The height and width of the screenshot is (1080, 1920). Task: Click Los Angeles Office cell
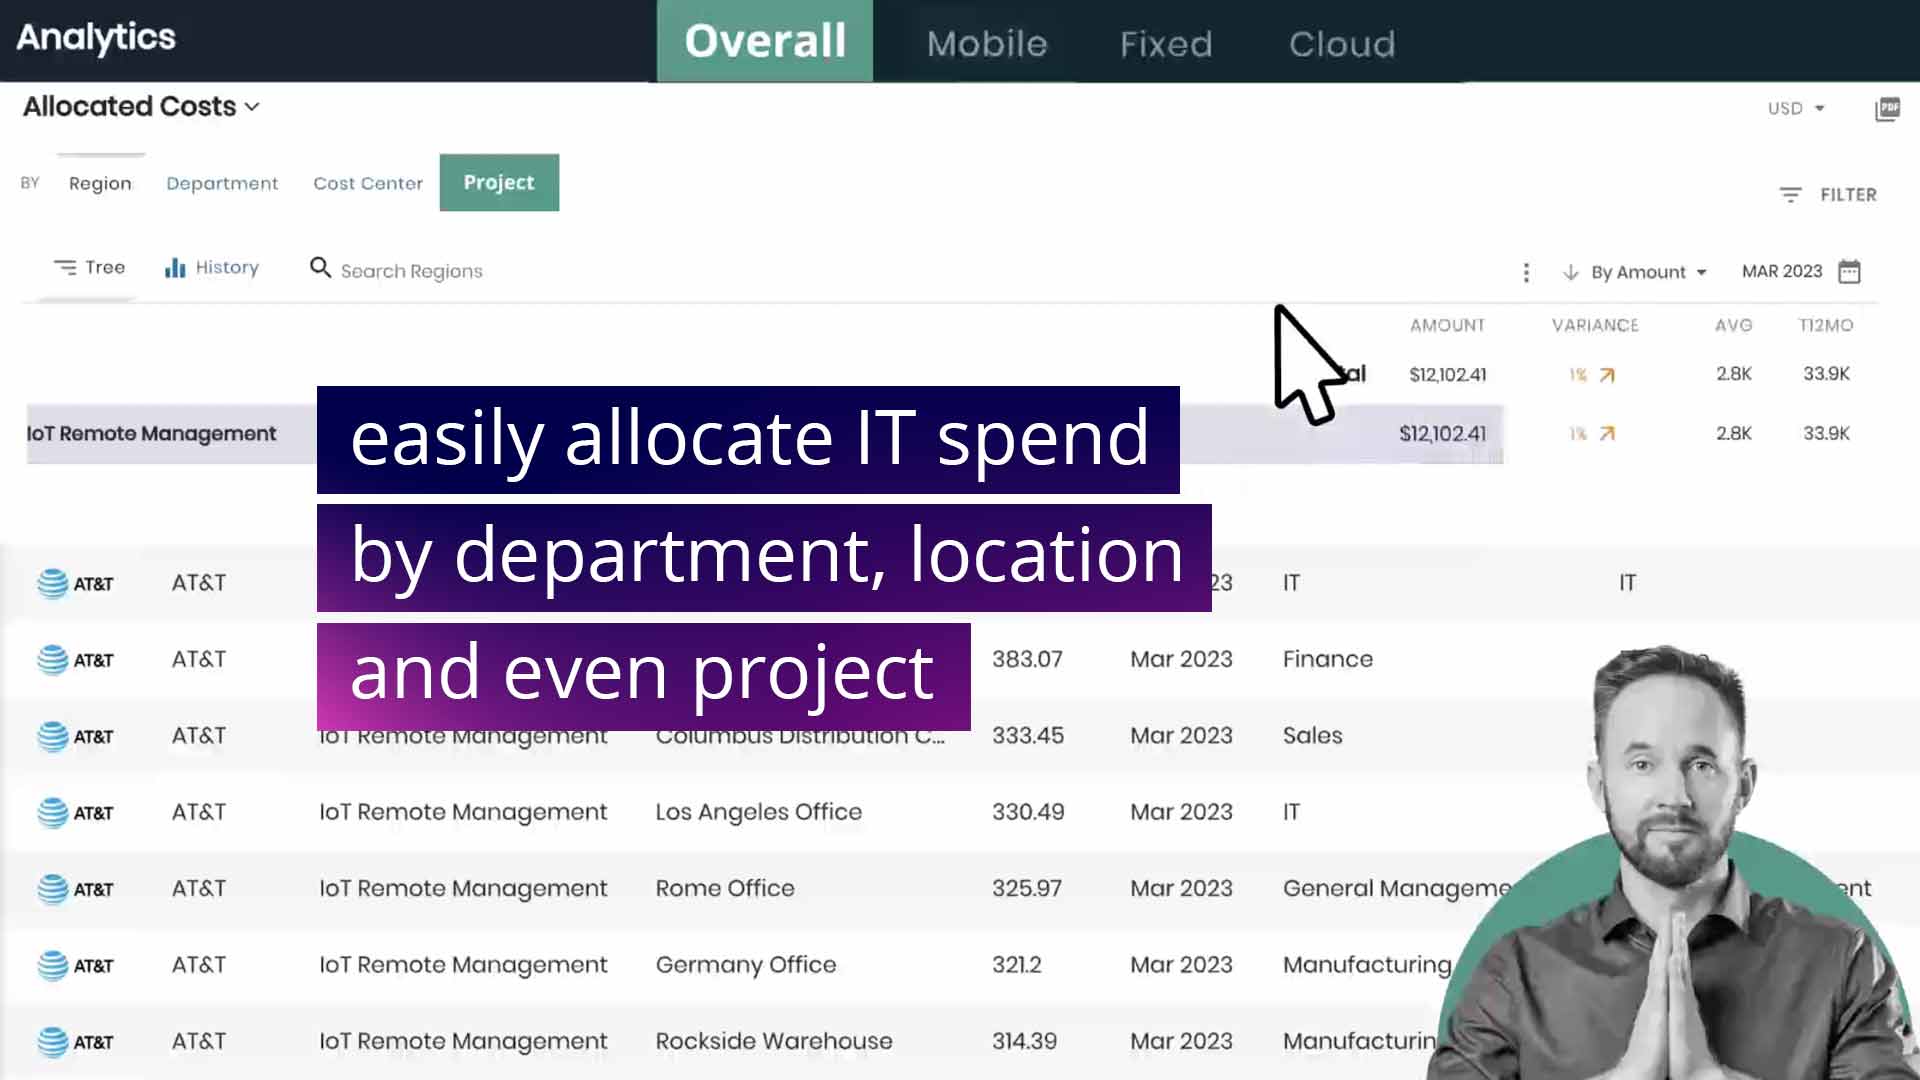coord(758,812)
